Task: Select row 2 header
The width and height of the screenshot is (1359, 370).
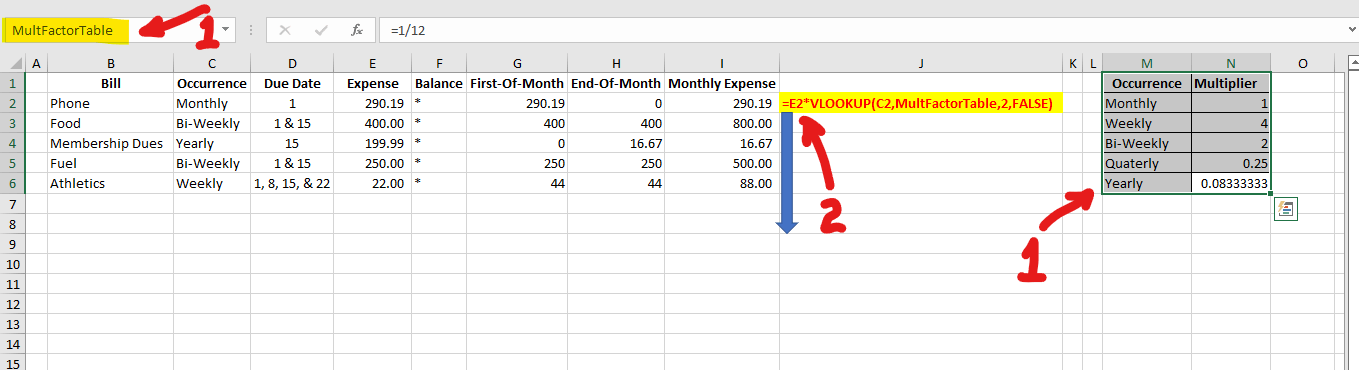Action: click(14, 103)
